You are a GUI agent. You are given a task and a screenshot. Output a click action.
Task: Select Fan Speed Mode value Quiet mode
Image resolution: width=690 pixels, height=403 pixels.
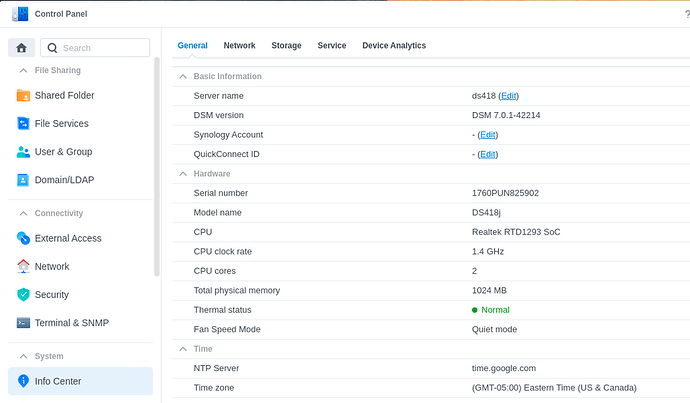pyautogui.click(x=494, y=330)
